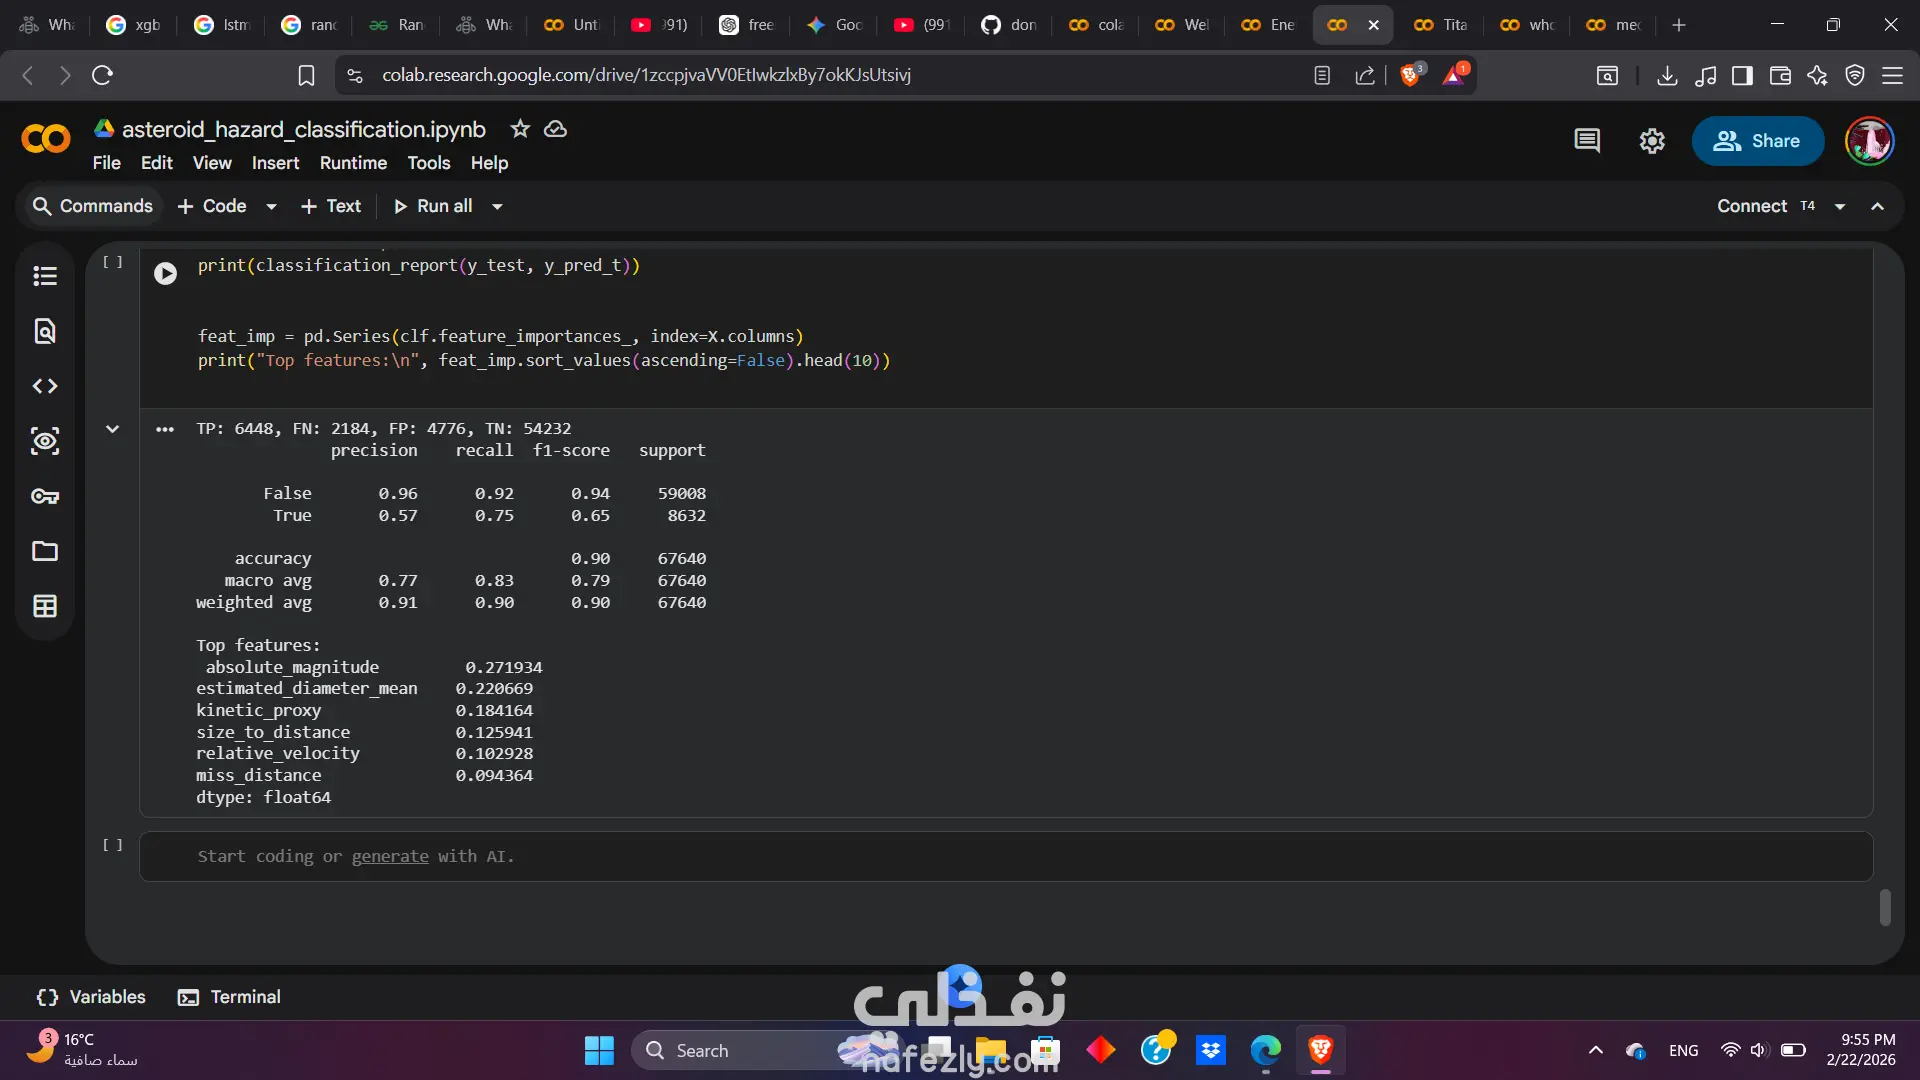
Task: Open the find and replace sidebar icon
Action: (45, 331)
